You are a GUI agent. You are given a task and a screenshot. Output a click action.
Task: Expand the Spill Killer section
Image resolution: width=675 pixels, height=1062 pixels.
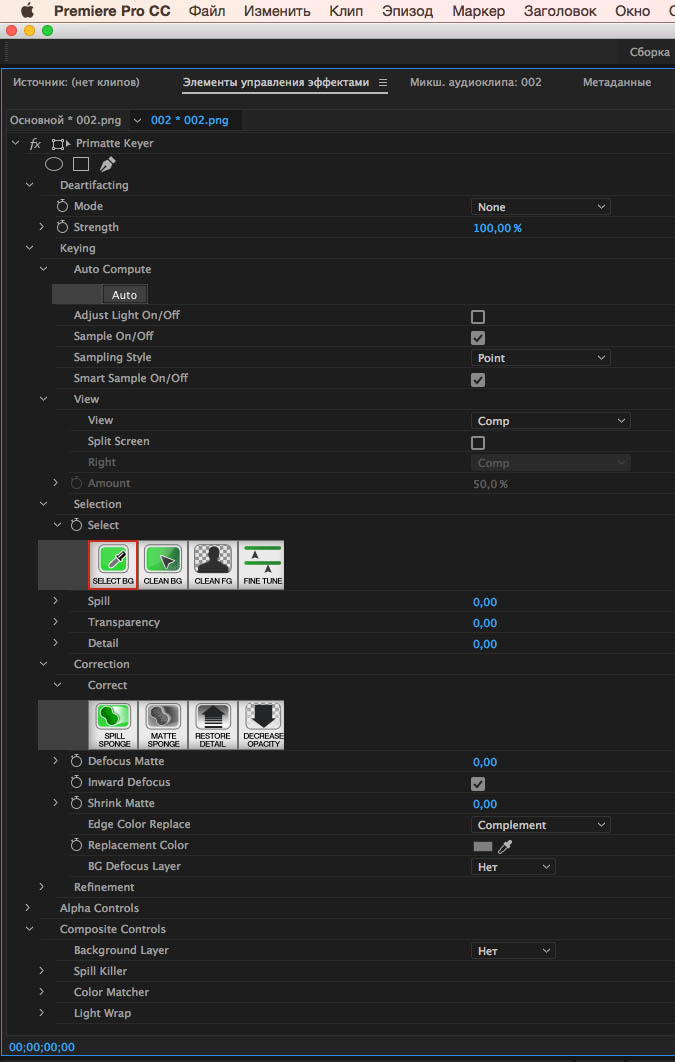click(42, 971)
